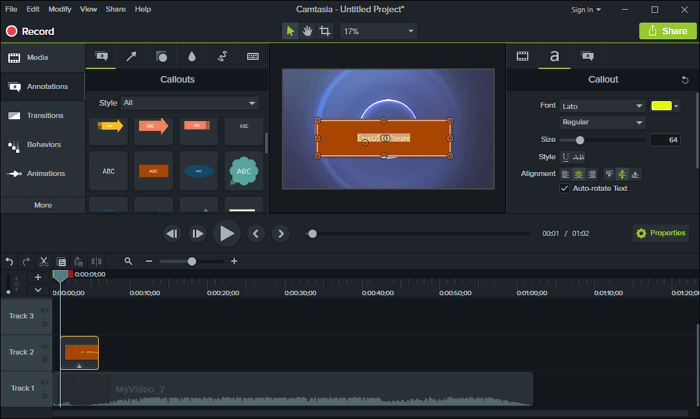700x419 pixels.
Task: Toggle visibility eye for Track 3
Action: pyautogui.click(x=45, y=311)
